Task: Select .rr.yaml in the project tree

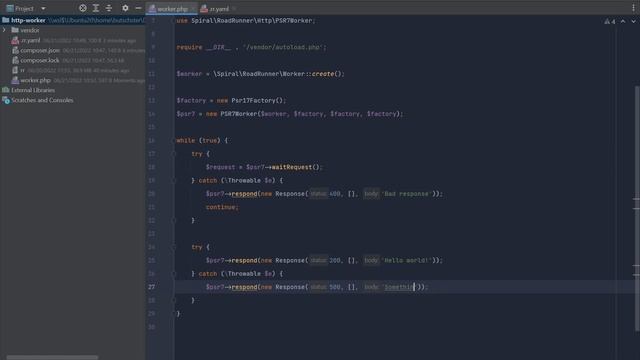Action: point(30,40)
